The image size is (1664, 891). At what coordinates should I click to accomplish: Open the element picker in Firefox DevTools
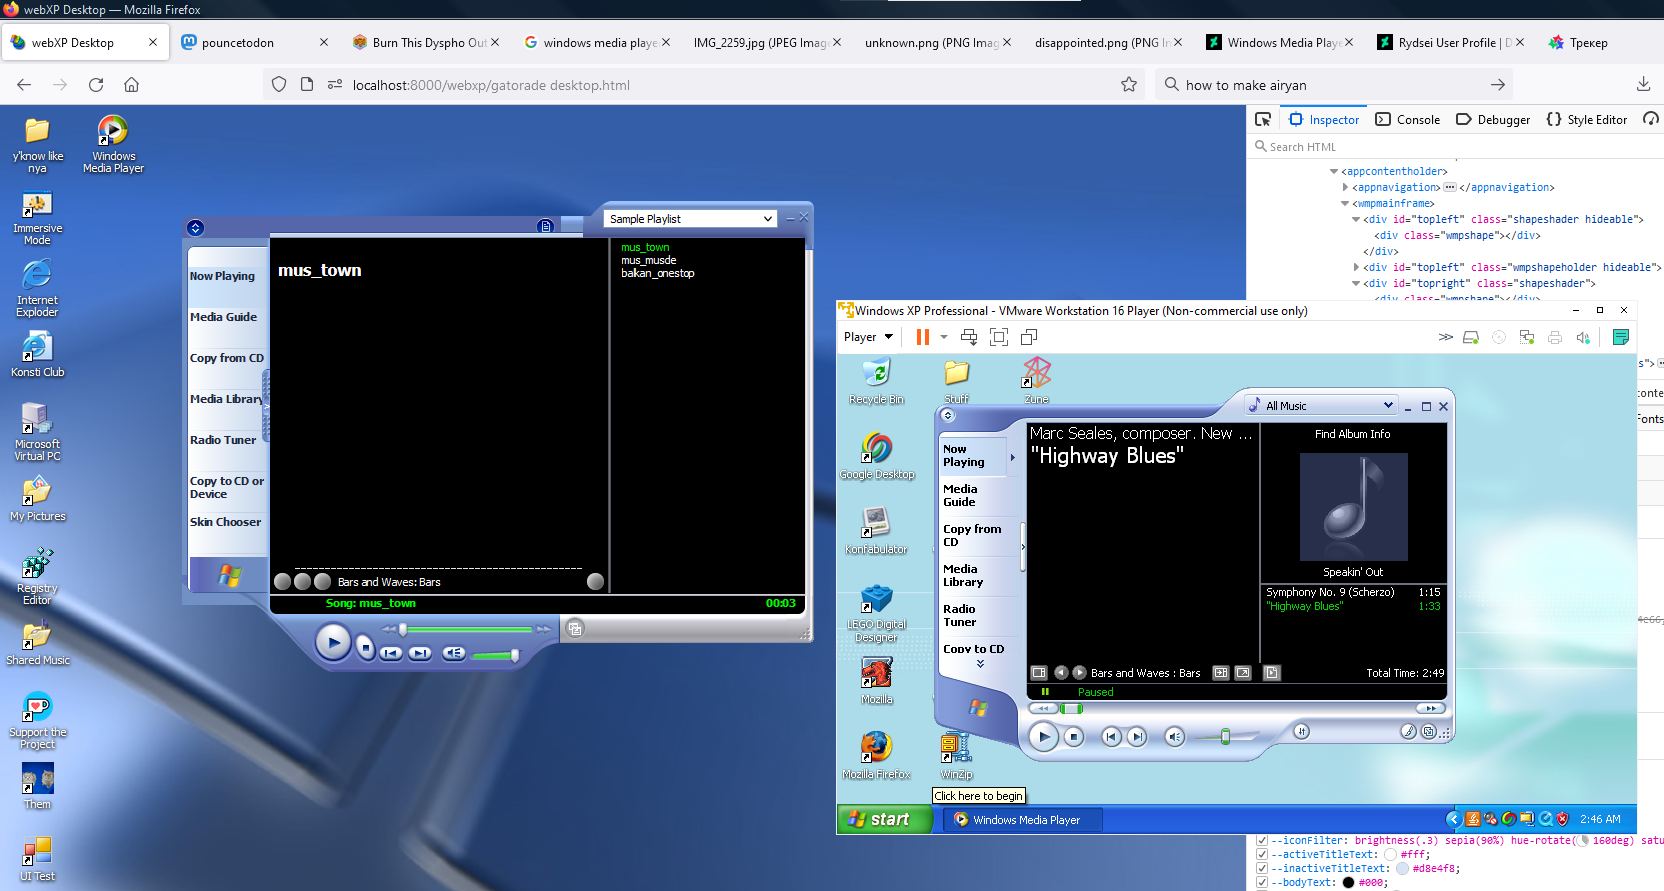1263,119
